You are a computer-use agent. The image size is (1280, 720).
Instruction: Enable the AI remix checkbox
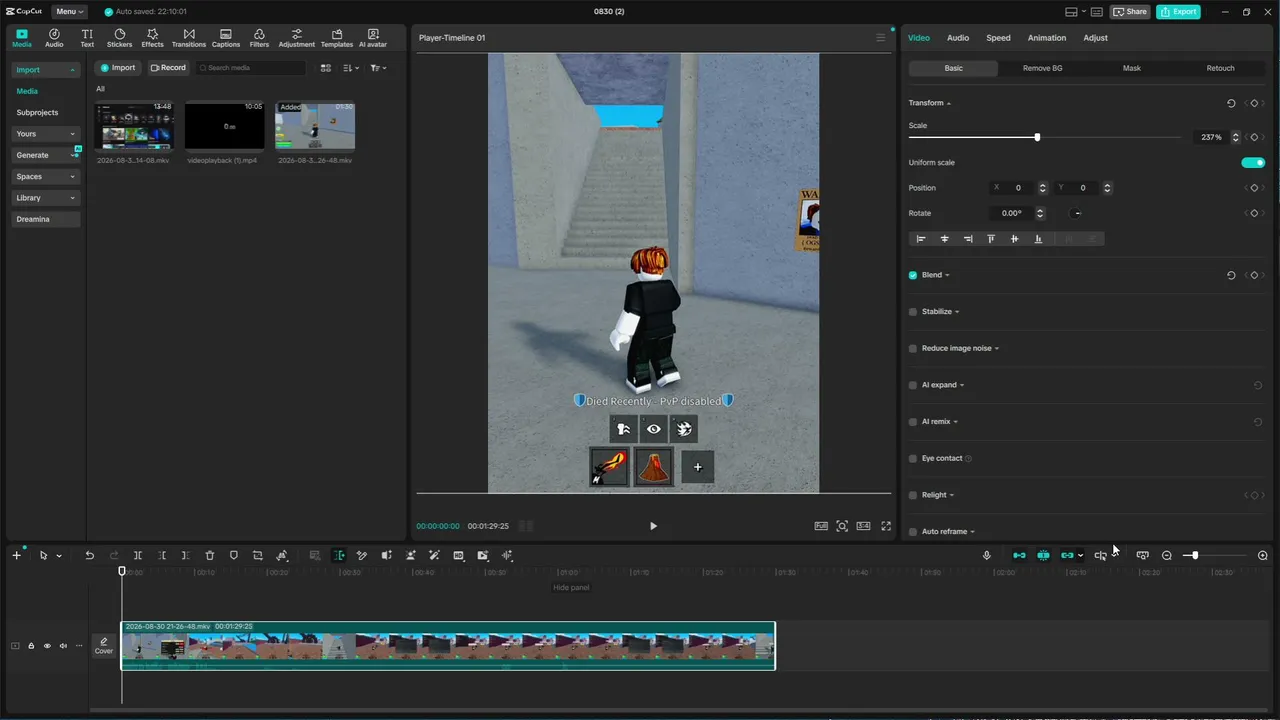913,422
